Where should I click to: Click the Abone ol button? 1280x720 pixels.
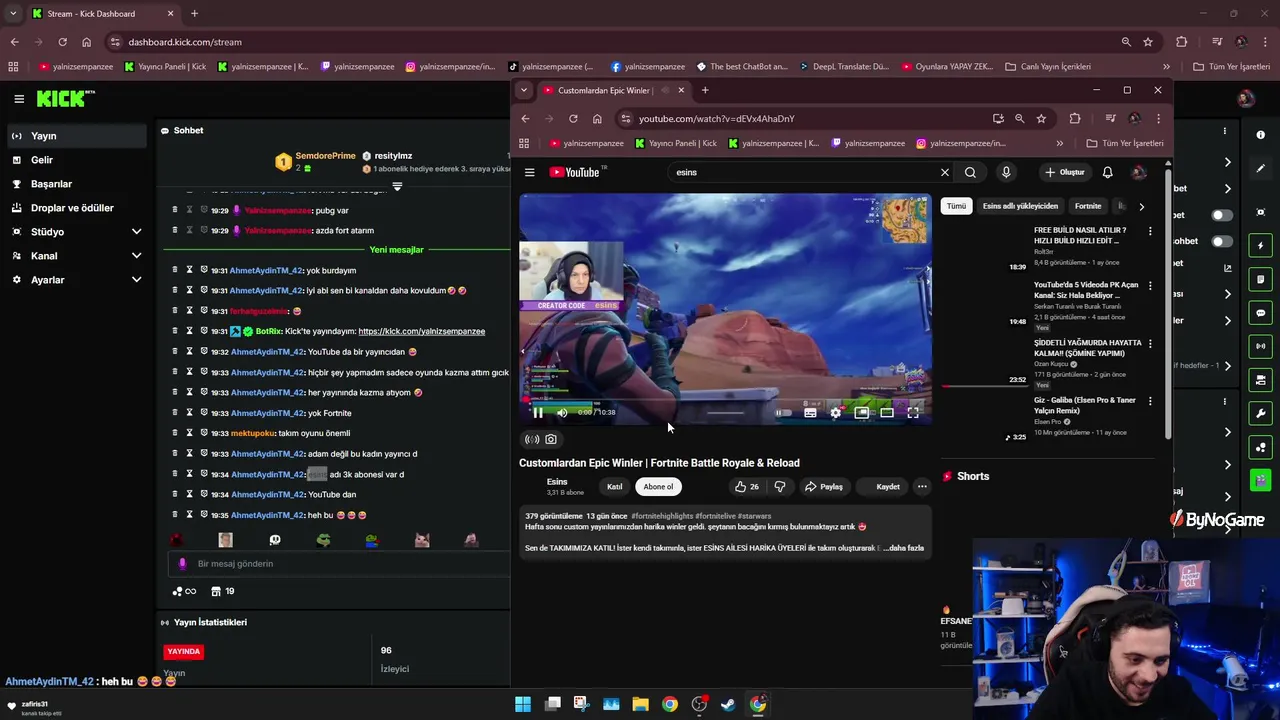coord(658,487)
